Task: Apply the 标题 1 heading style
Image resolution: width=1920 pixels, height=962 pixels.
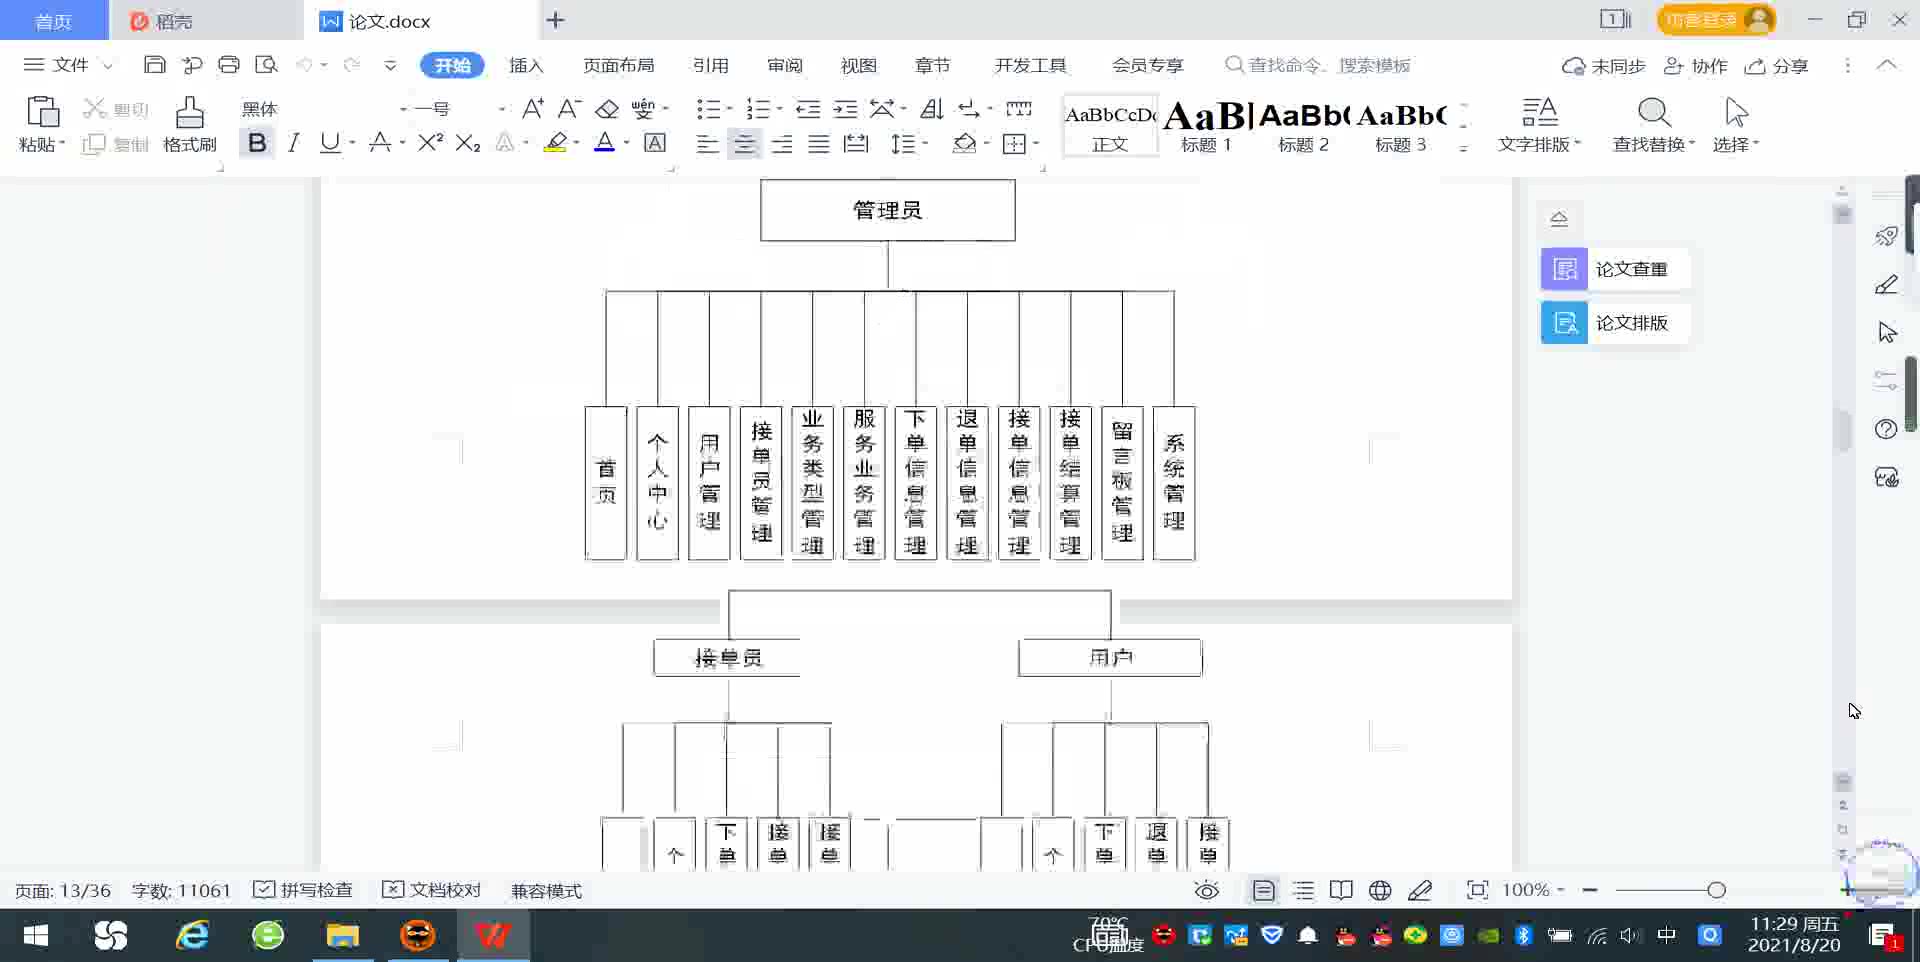Action: point(1206,125)
